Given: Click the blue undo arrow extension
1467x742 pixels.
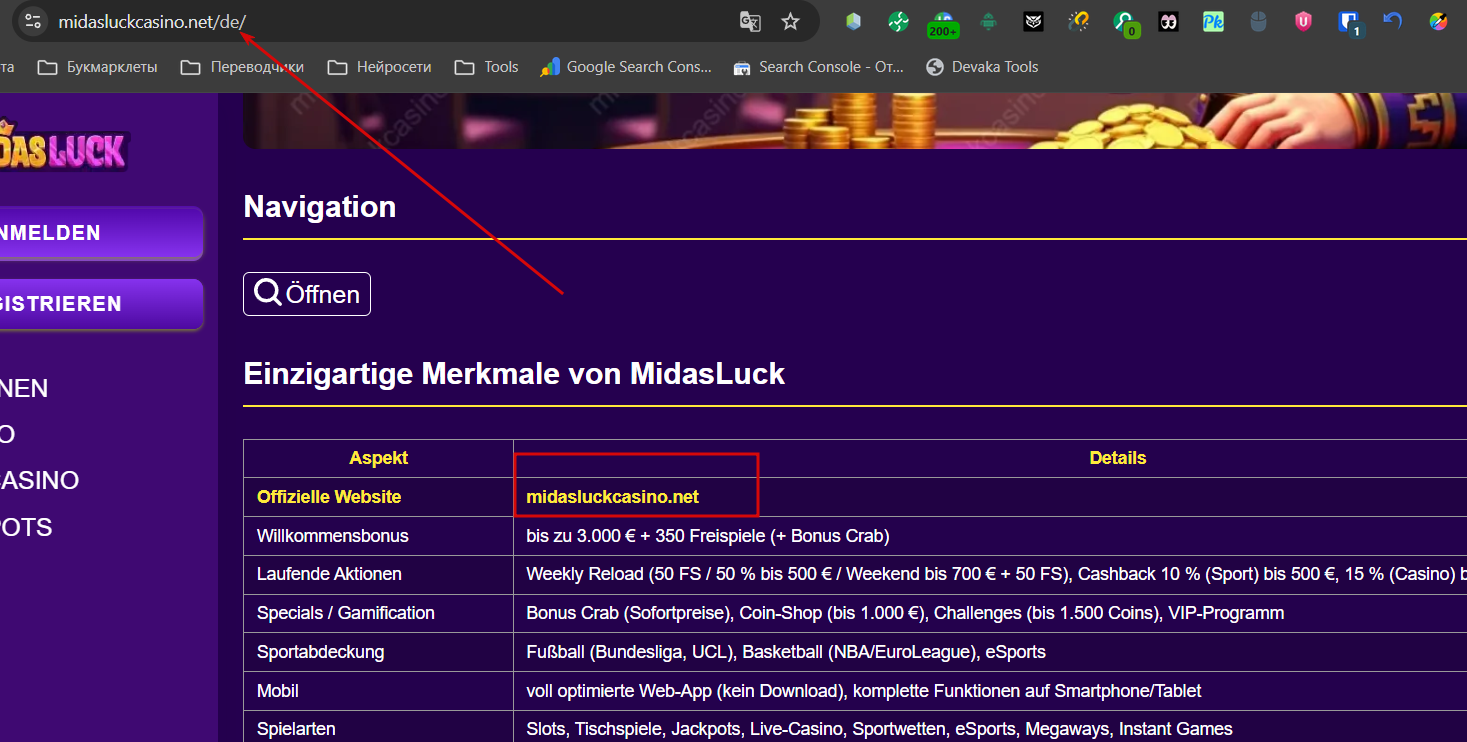Looking at the screenshot, I should click(1393, 21).
